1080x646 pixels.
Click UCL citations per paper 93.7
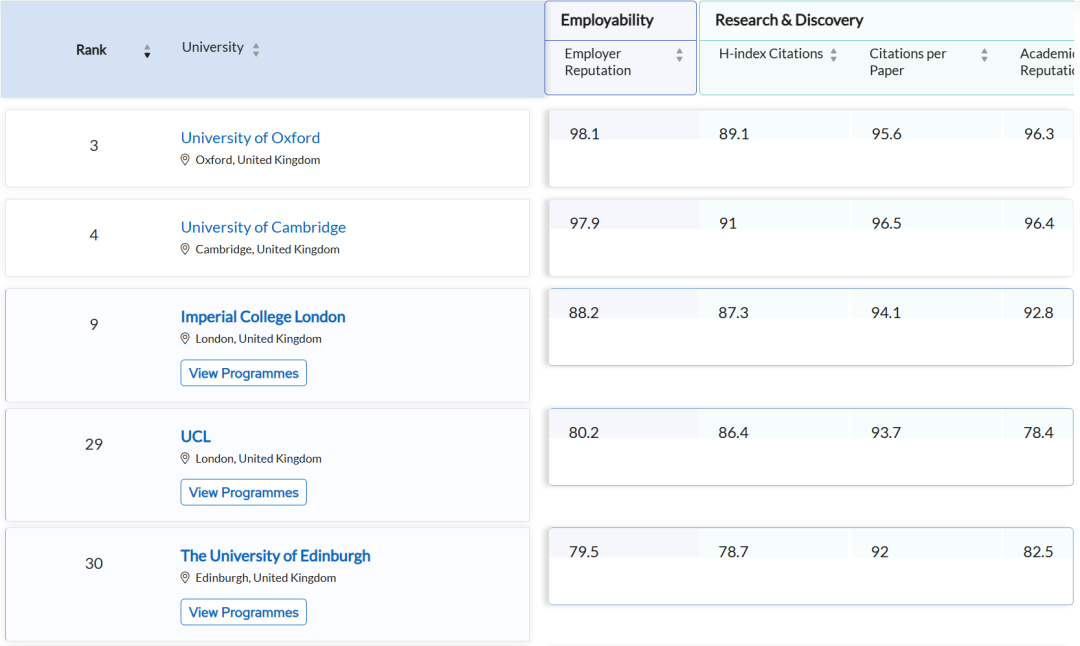(x=886, y=433)
